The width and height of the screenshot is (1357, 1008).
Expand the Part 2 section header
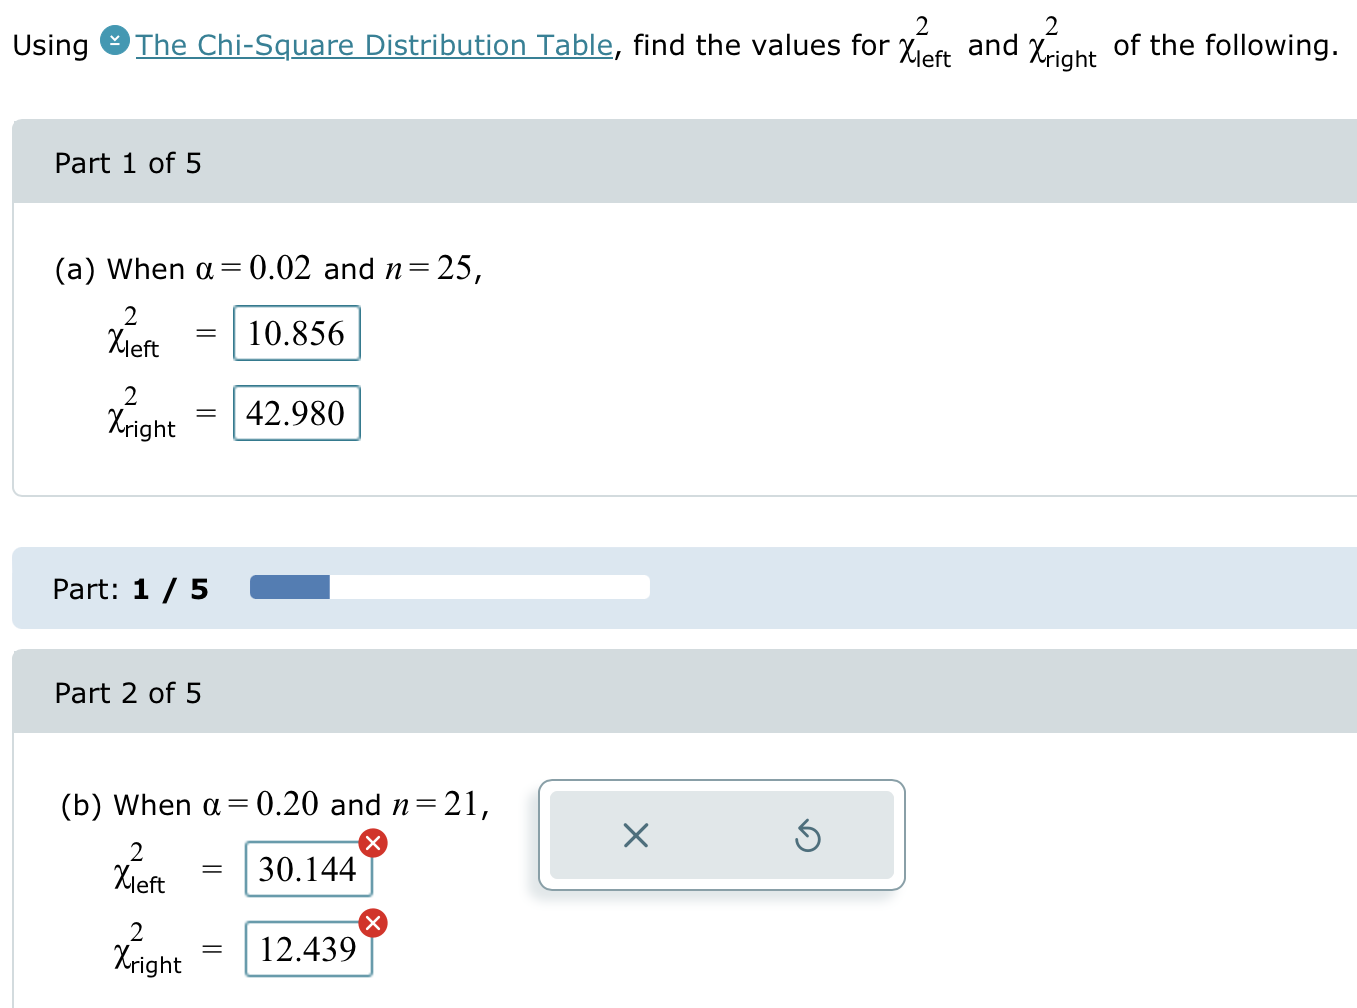click(128, 693)
